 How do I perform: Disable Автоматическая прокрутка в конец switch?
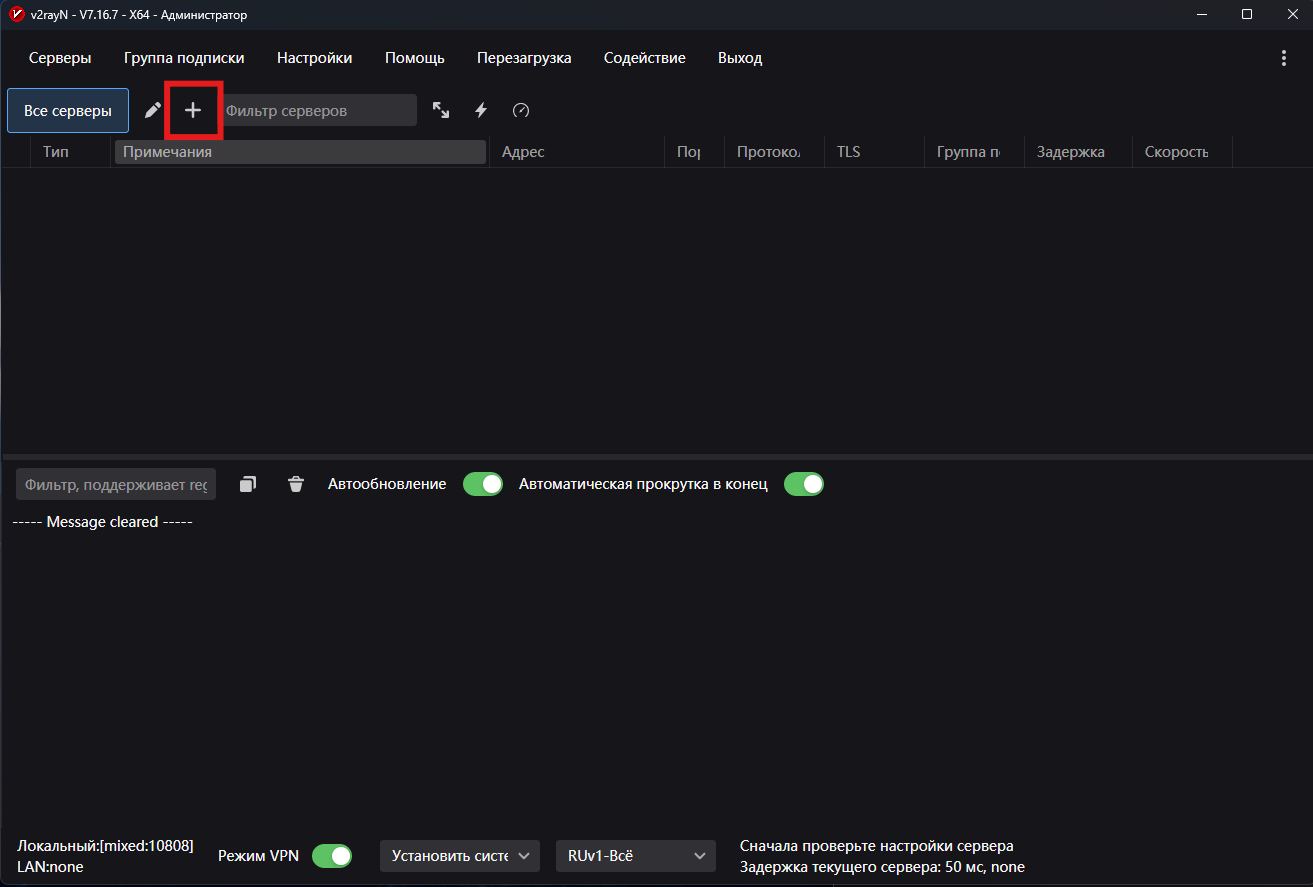tap(803, 484)
